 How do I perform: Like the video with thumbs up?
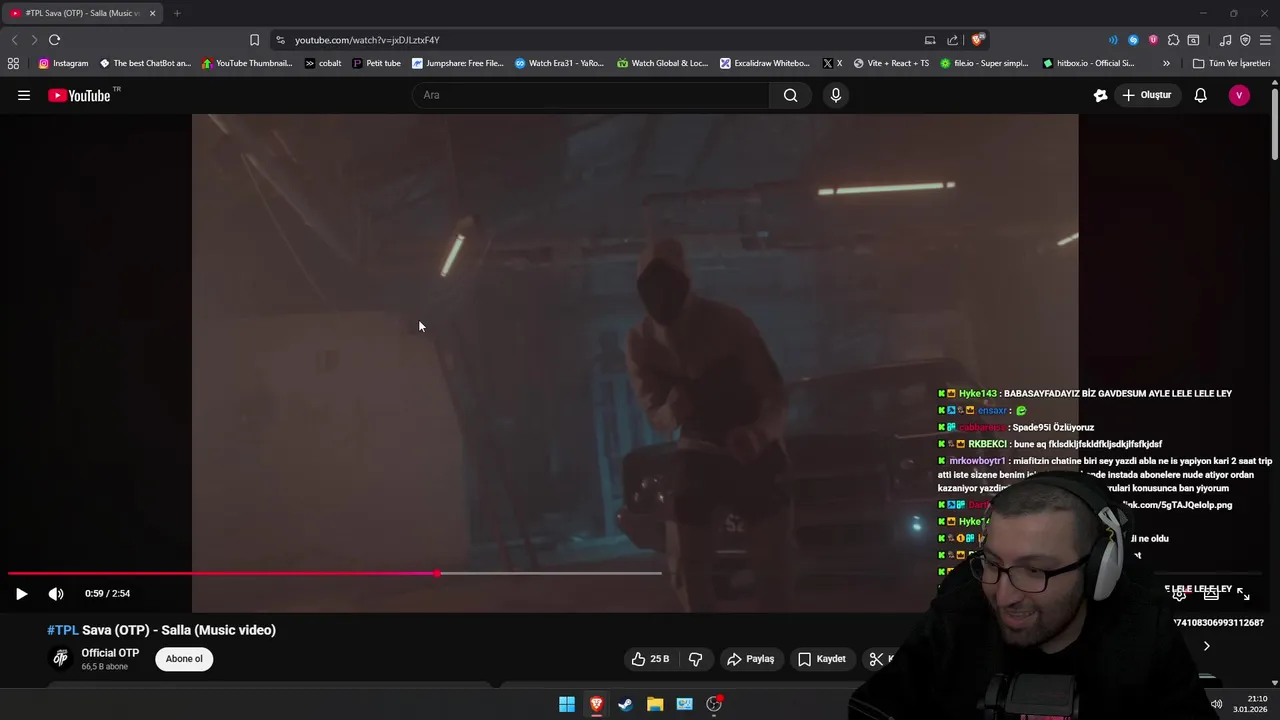pyautogui.click(x=650, y=659)
